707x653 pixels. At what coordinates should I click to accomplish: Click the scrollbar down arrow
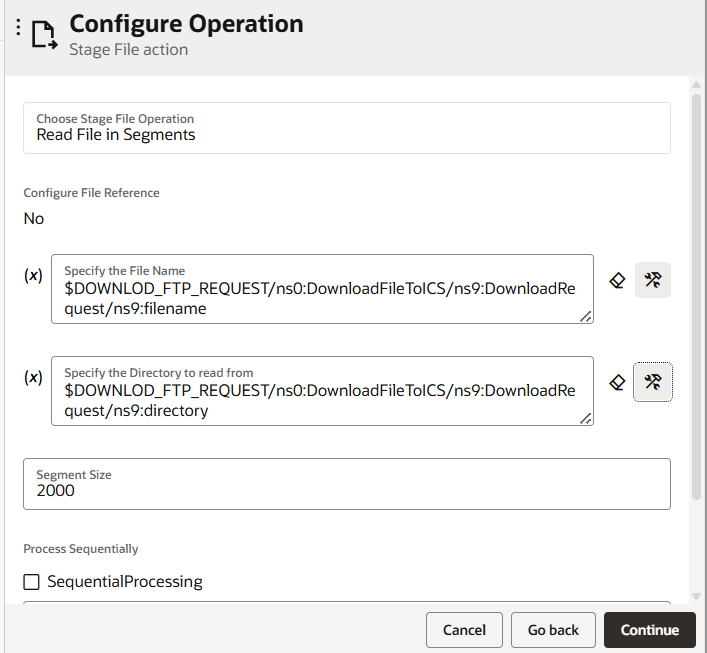pyautogui.click(x=696, y=596)
